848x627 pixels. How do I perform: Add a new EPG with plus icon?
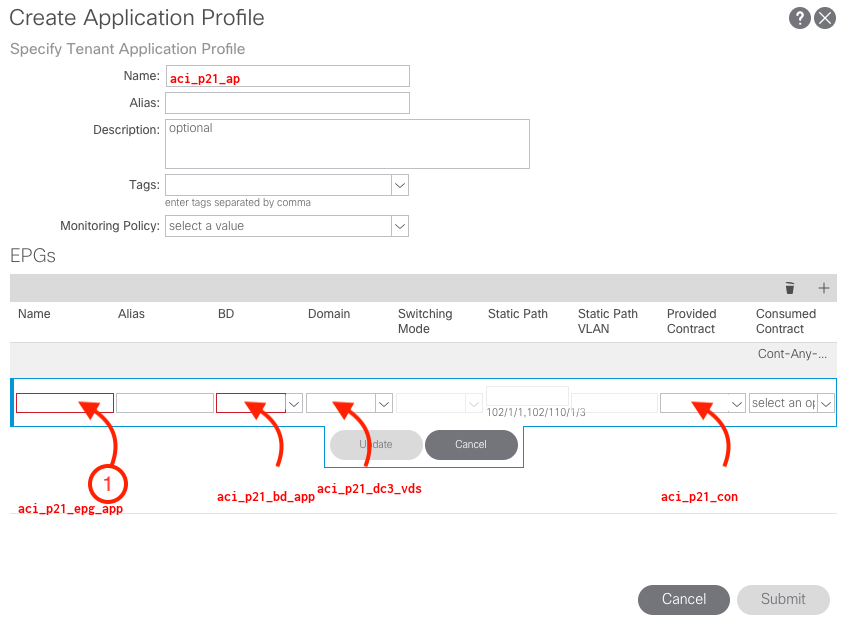(824, 288)
